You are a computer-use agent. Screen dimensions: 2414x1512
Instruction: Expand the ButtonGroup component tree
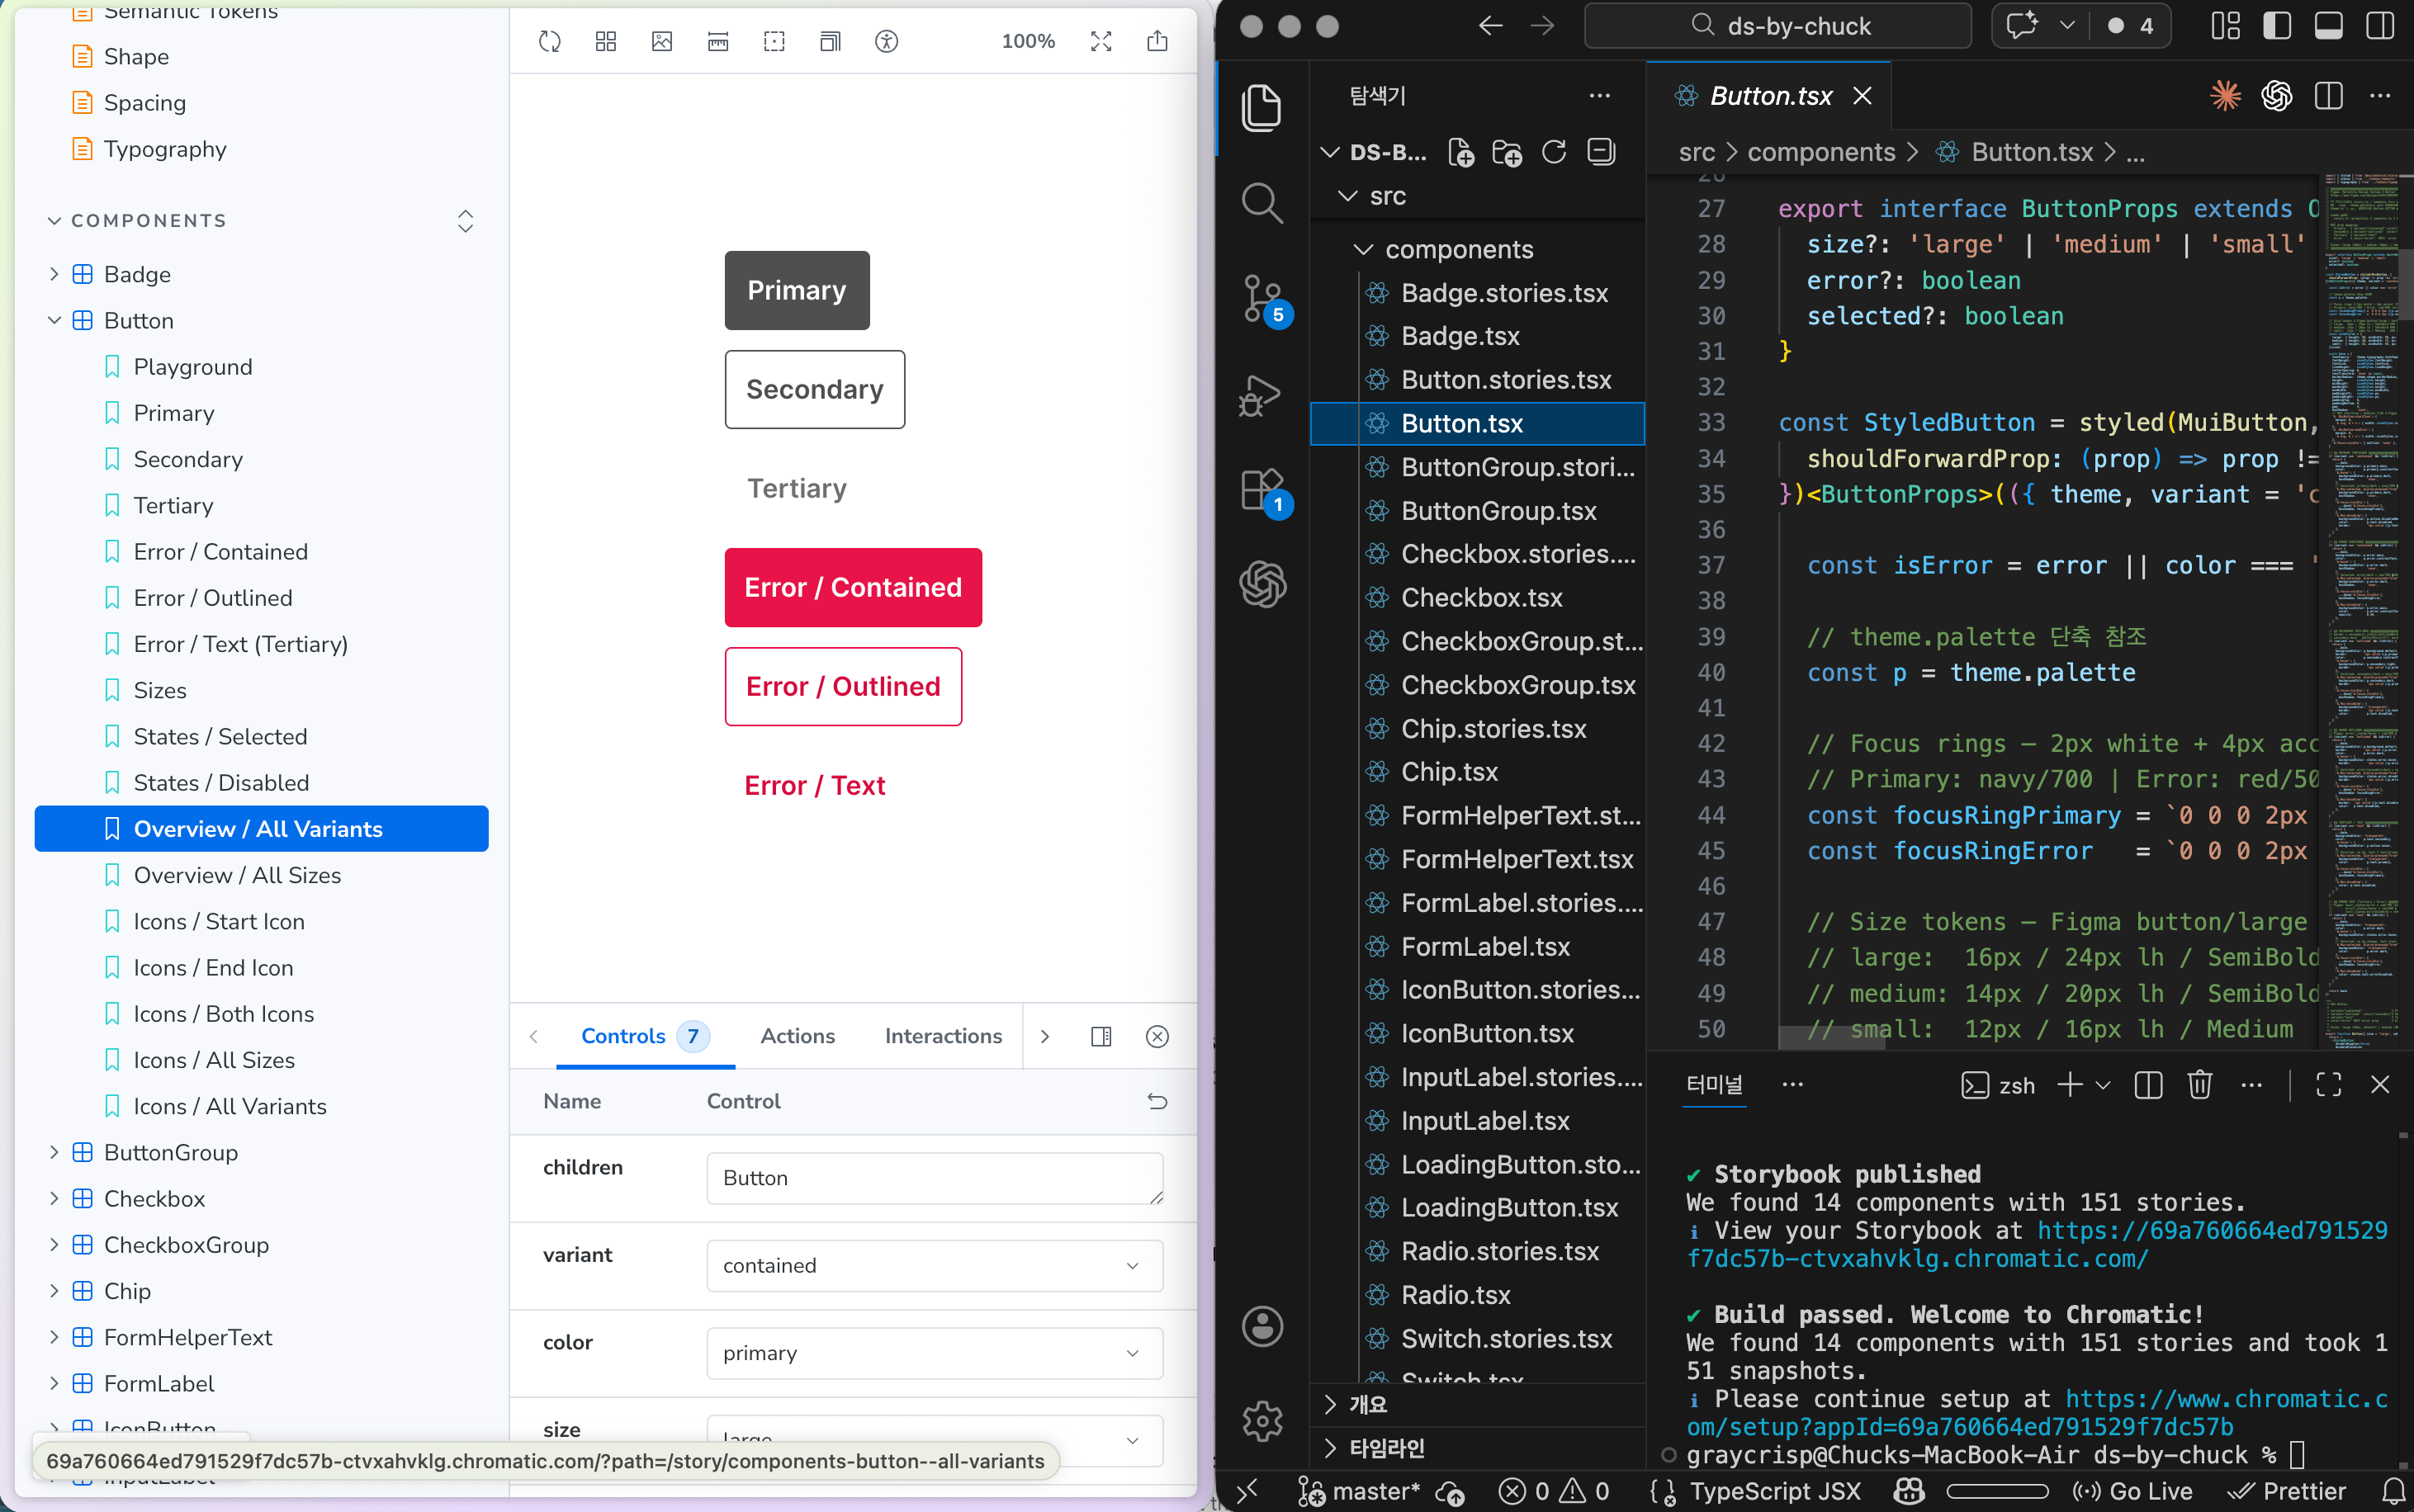(x=54, y=1152)
